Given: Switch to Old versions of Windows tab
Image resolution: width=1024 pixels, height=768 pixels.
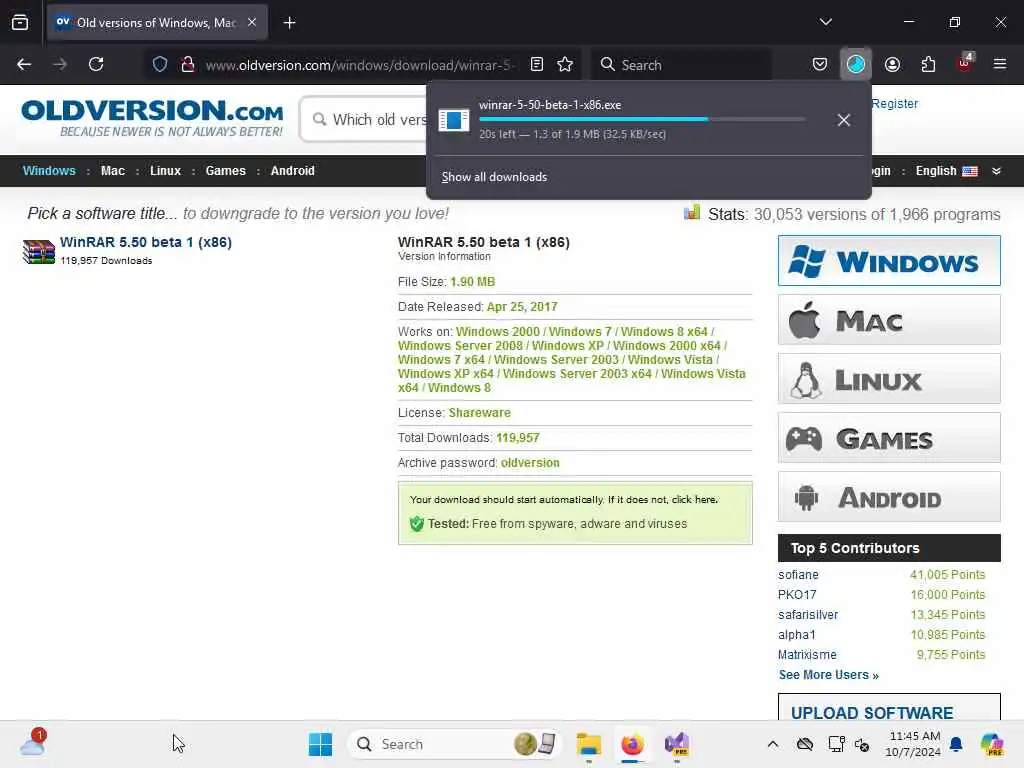Looking at the screenshot, I should [x=157, y=22].
